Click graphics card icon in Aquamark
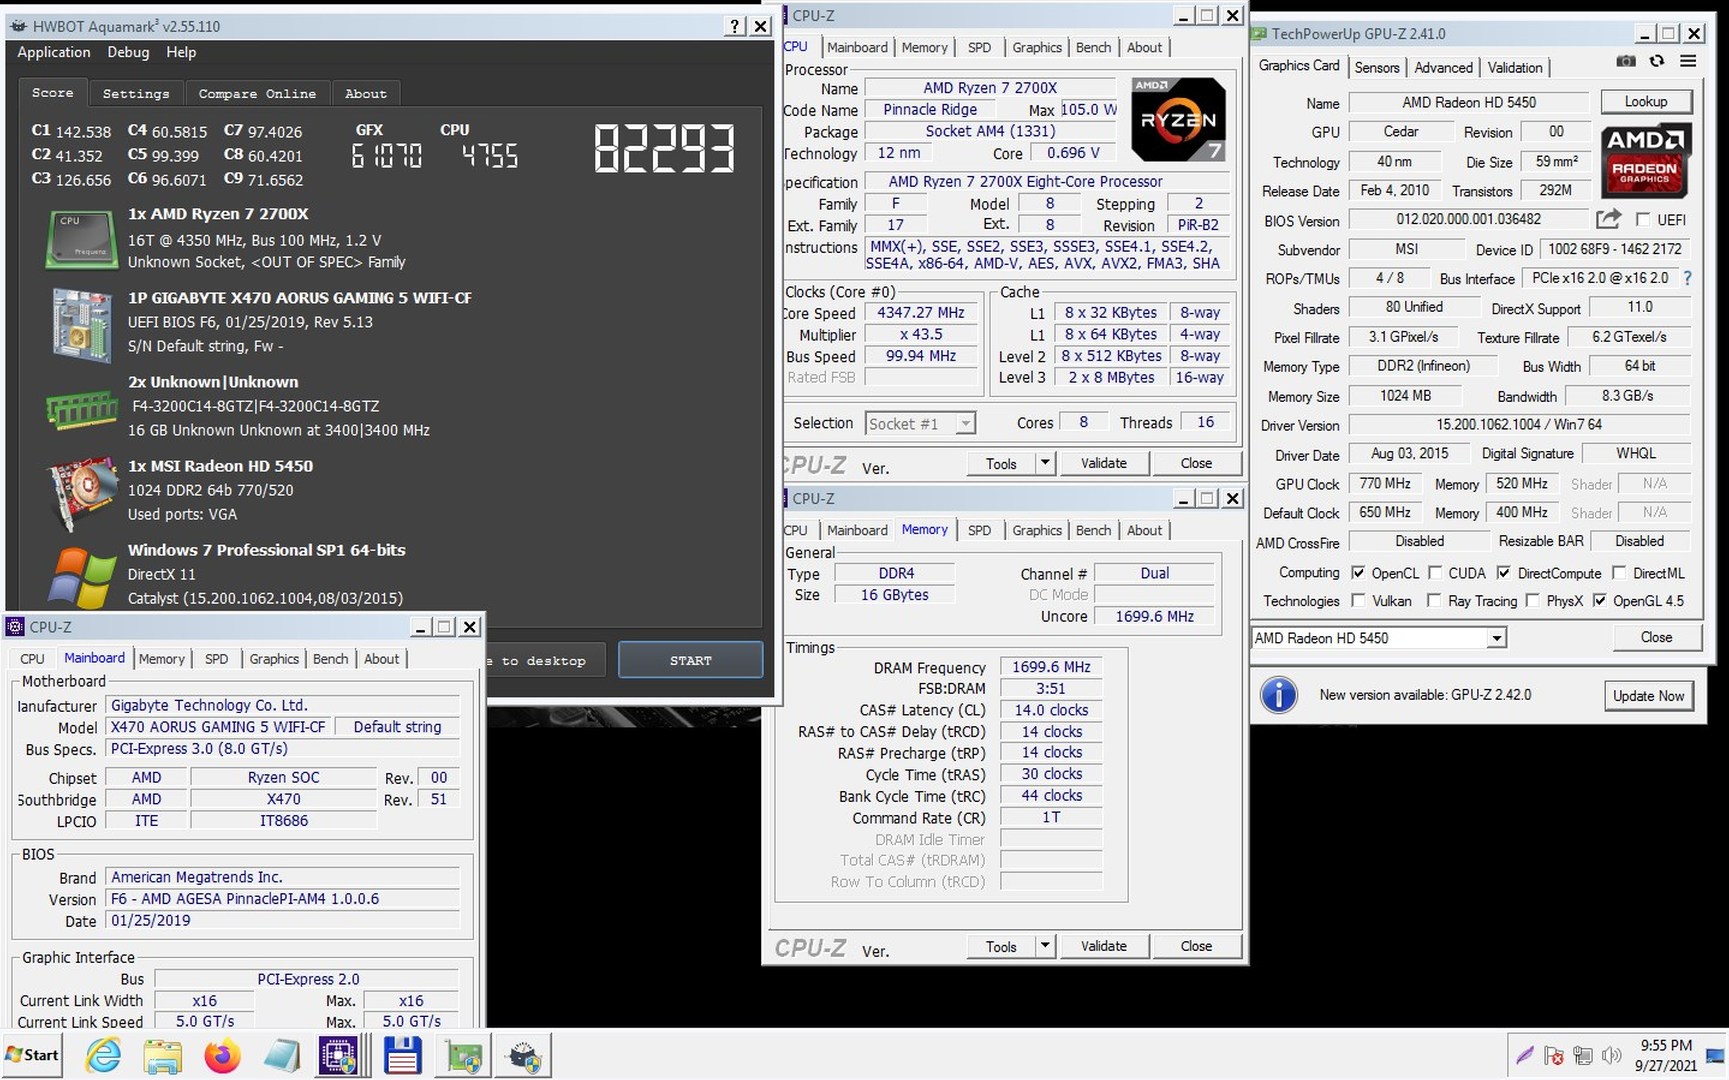This screenshot has height=1080, width=1729. click(81, 492)
